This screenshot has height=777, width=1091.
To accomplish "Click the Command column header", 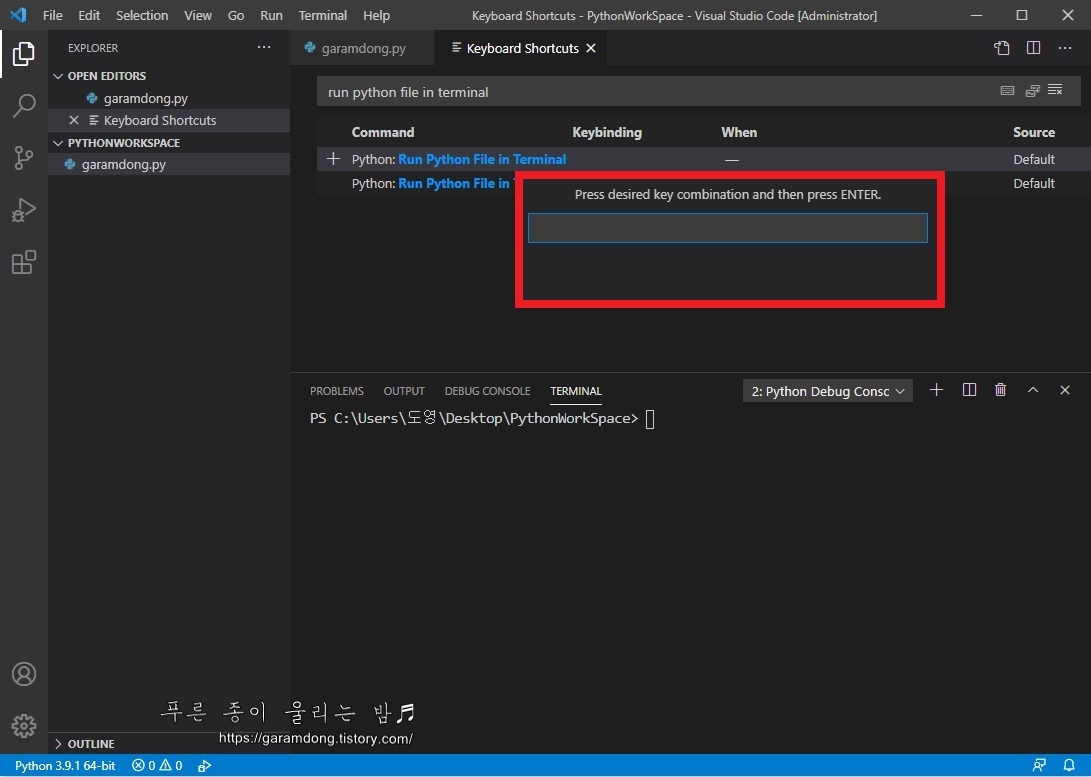I will pyautogui.click(x=383, y=132).
